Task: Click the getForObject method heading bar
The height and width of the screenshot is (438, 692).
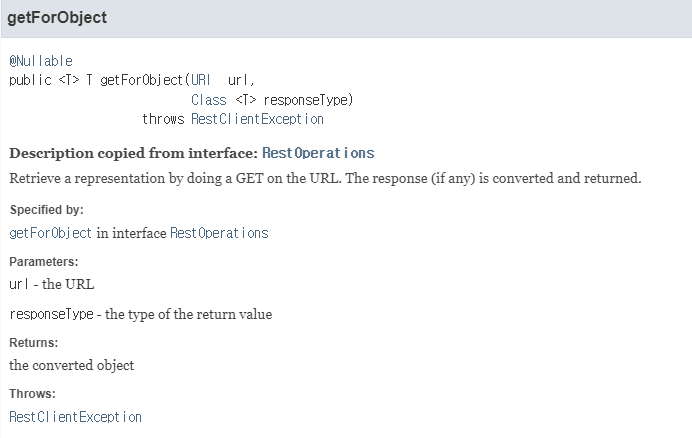Action: (x=346, y=18)
